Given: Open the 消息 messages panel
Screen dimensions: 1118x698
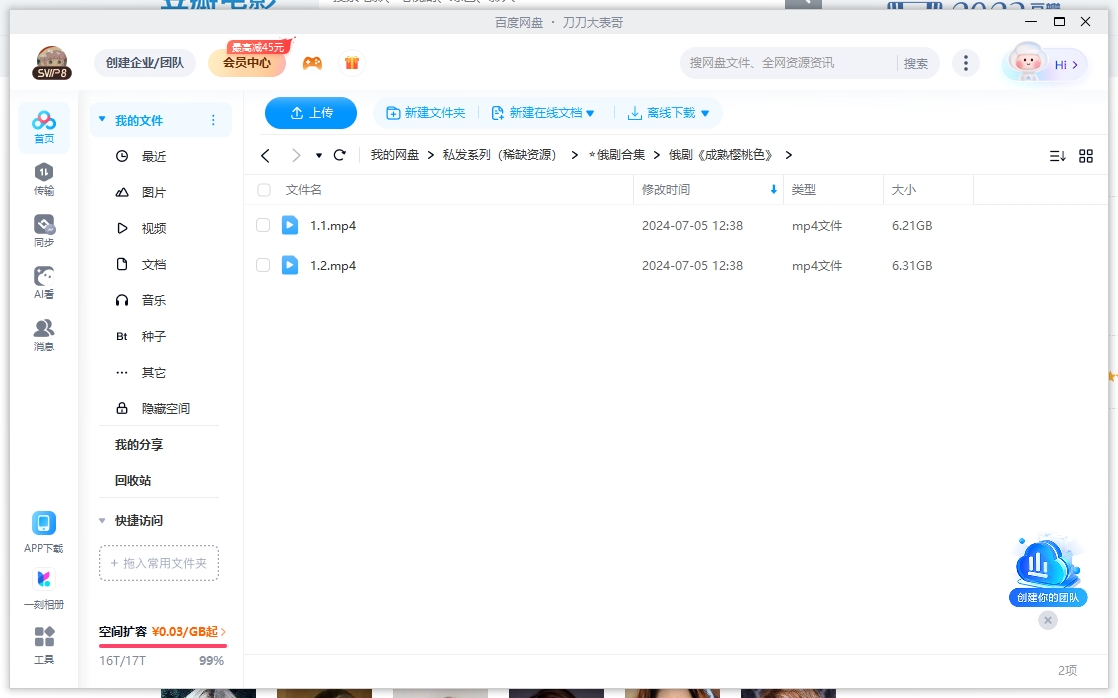Looking at the screenshot, I should coord(43,331).
